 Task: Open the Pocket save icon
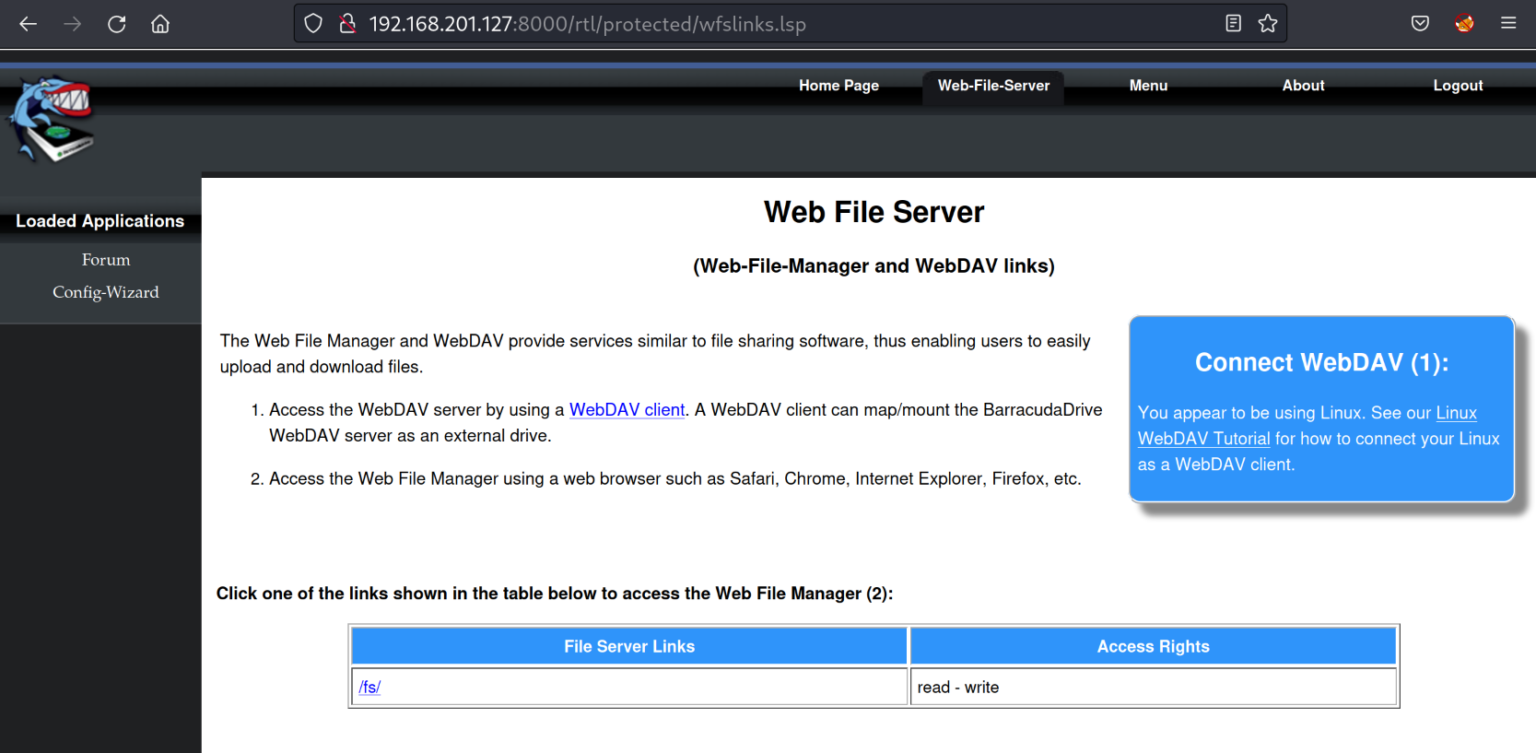[1420, 24]
